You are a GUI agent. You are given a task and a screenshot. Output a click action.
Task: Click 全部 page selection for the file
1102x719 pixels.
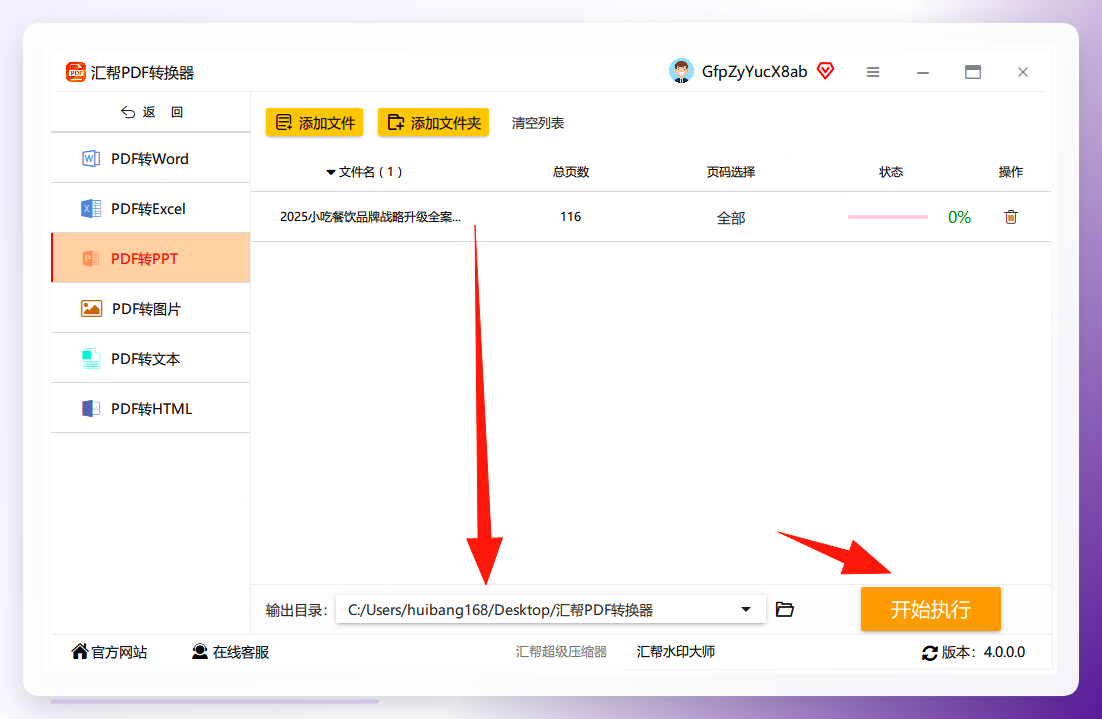(x=731, y=218)
